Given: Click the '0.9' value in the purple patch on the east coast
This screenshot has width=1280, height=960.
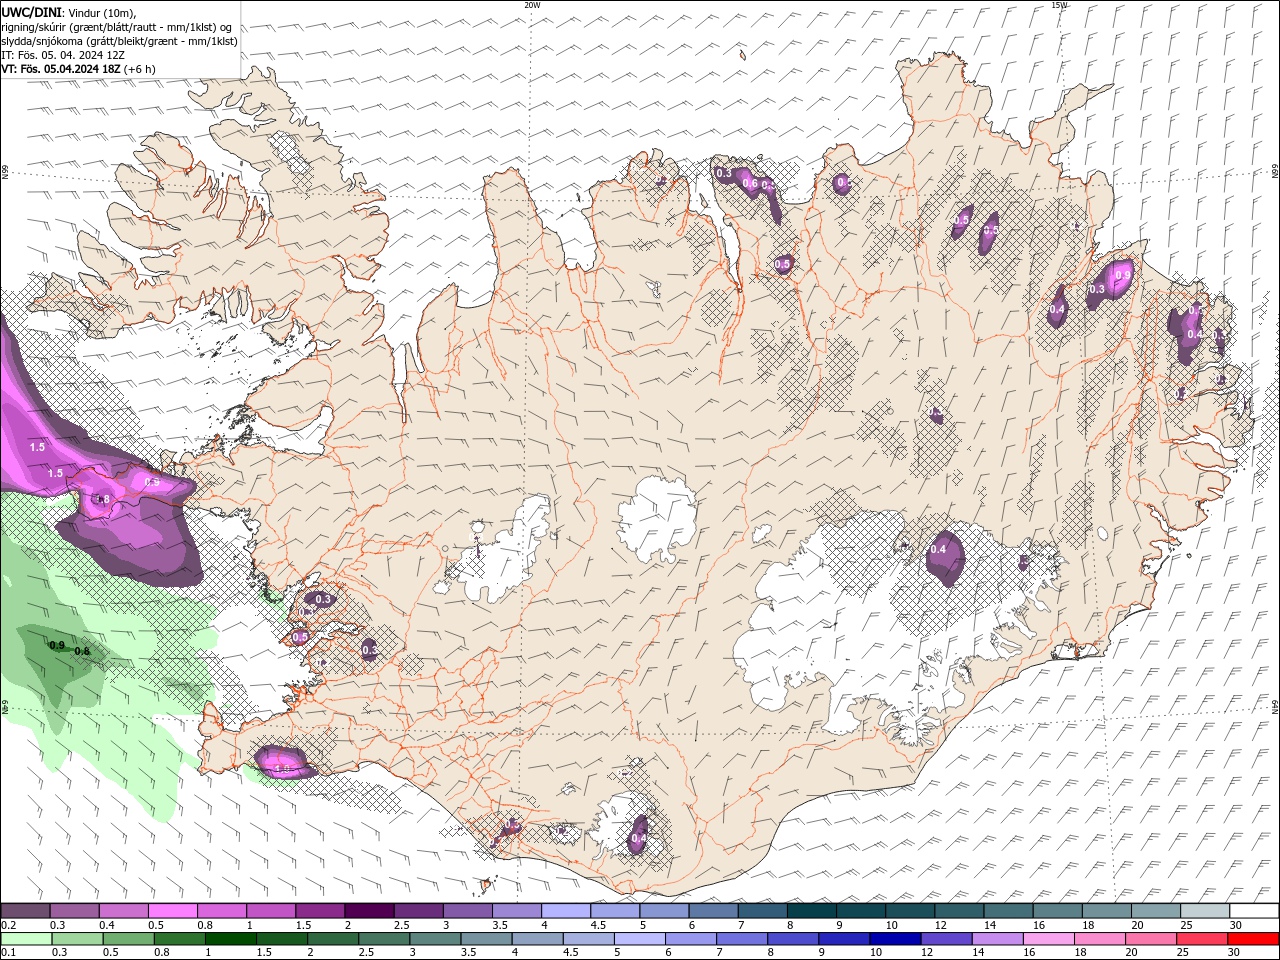Looking at the screenshot, I should coord(1123,275).
